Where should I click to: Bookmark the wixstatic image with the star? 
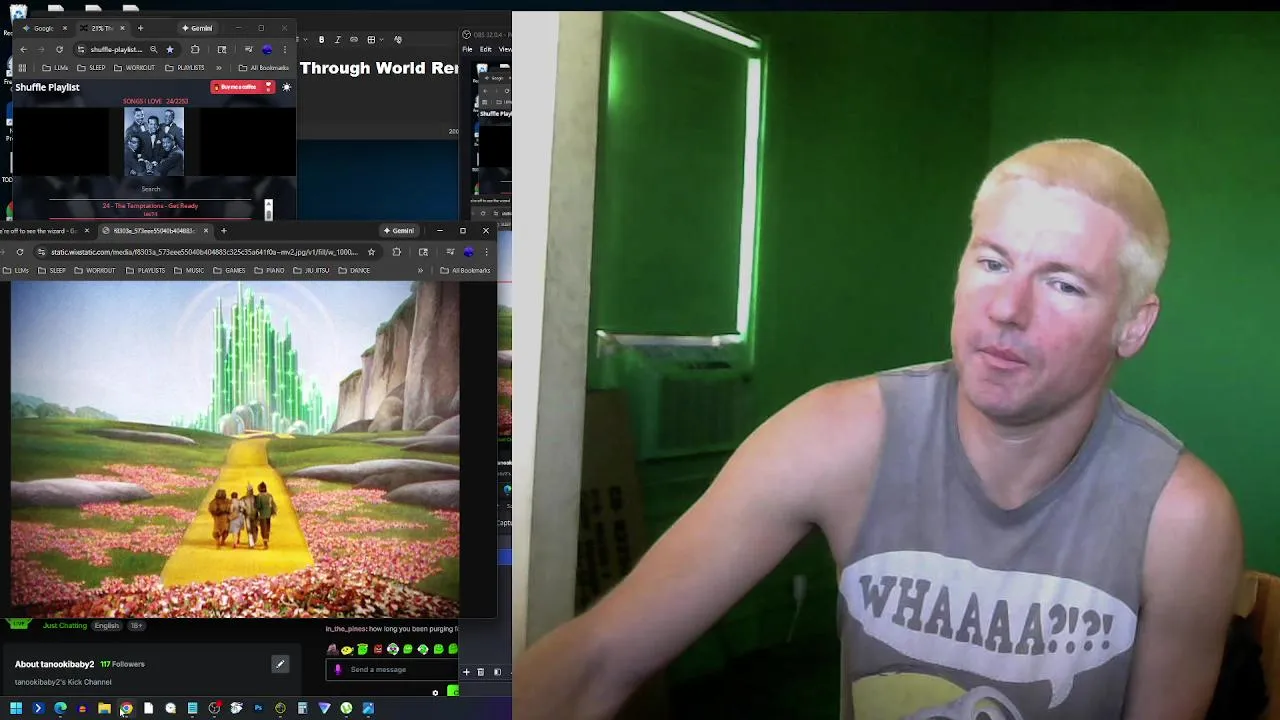pyautogui.click(x=371, y=252)
